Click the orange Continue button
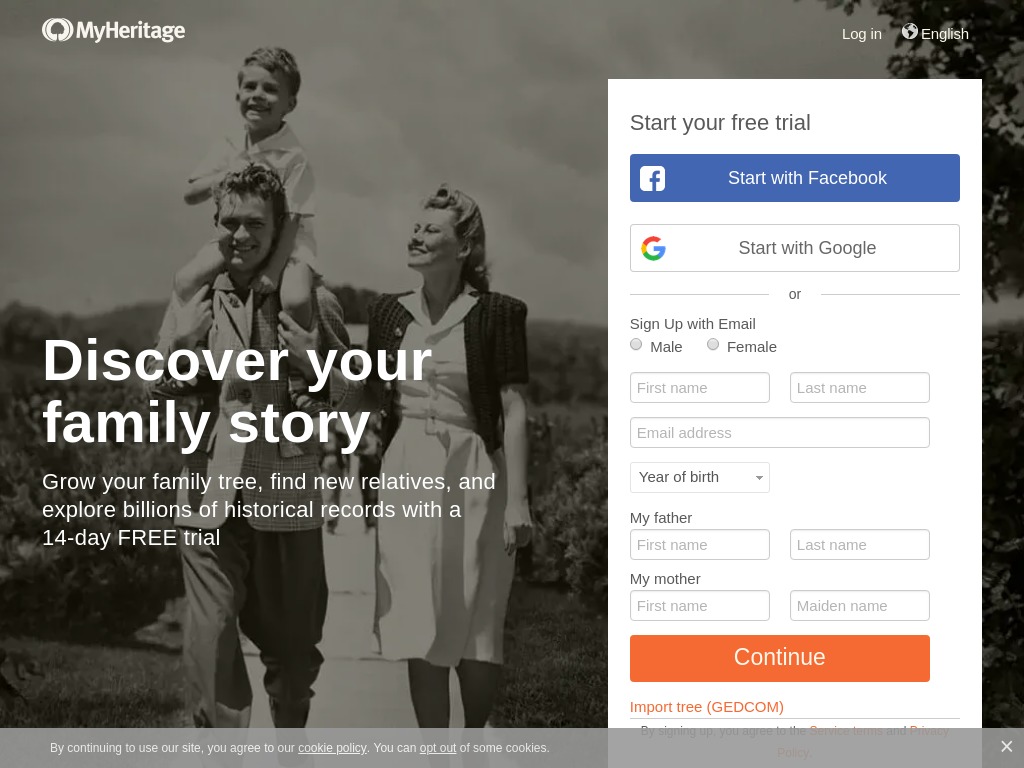This screenshot has width=1024, height=768. coord(780,658)
